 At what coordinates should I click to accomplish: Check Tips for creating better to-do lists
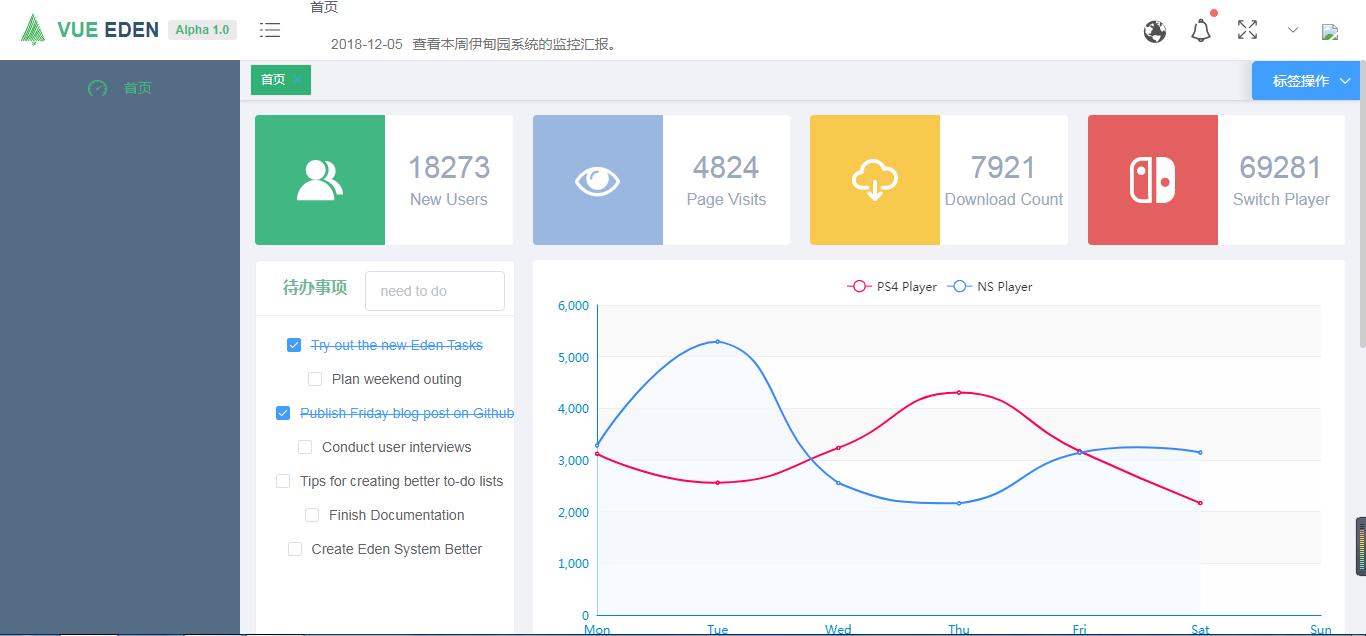283,481
